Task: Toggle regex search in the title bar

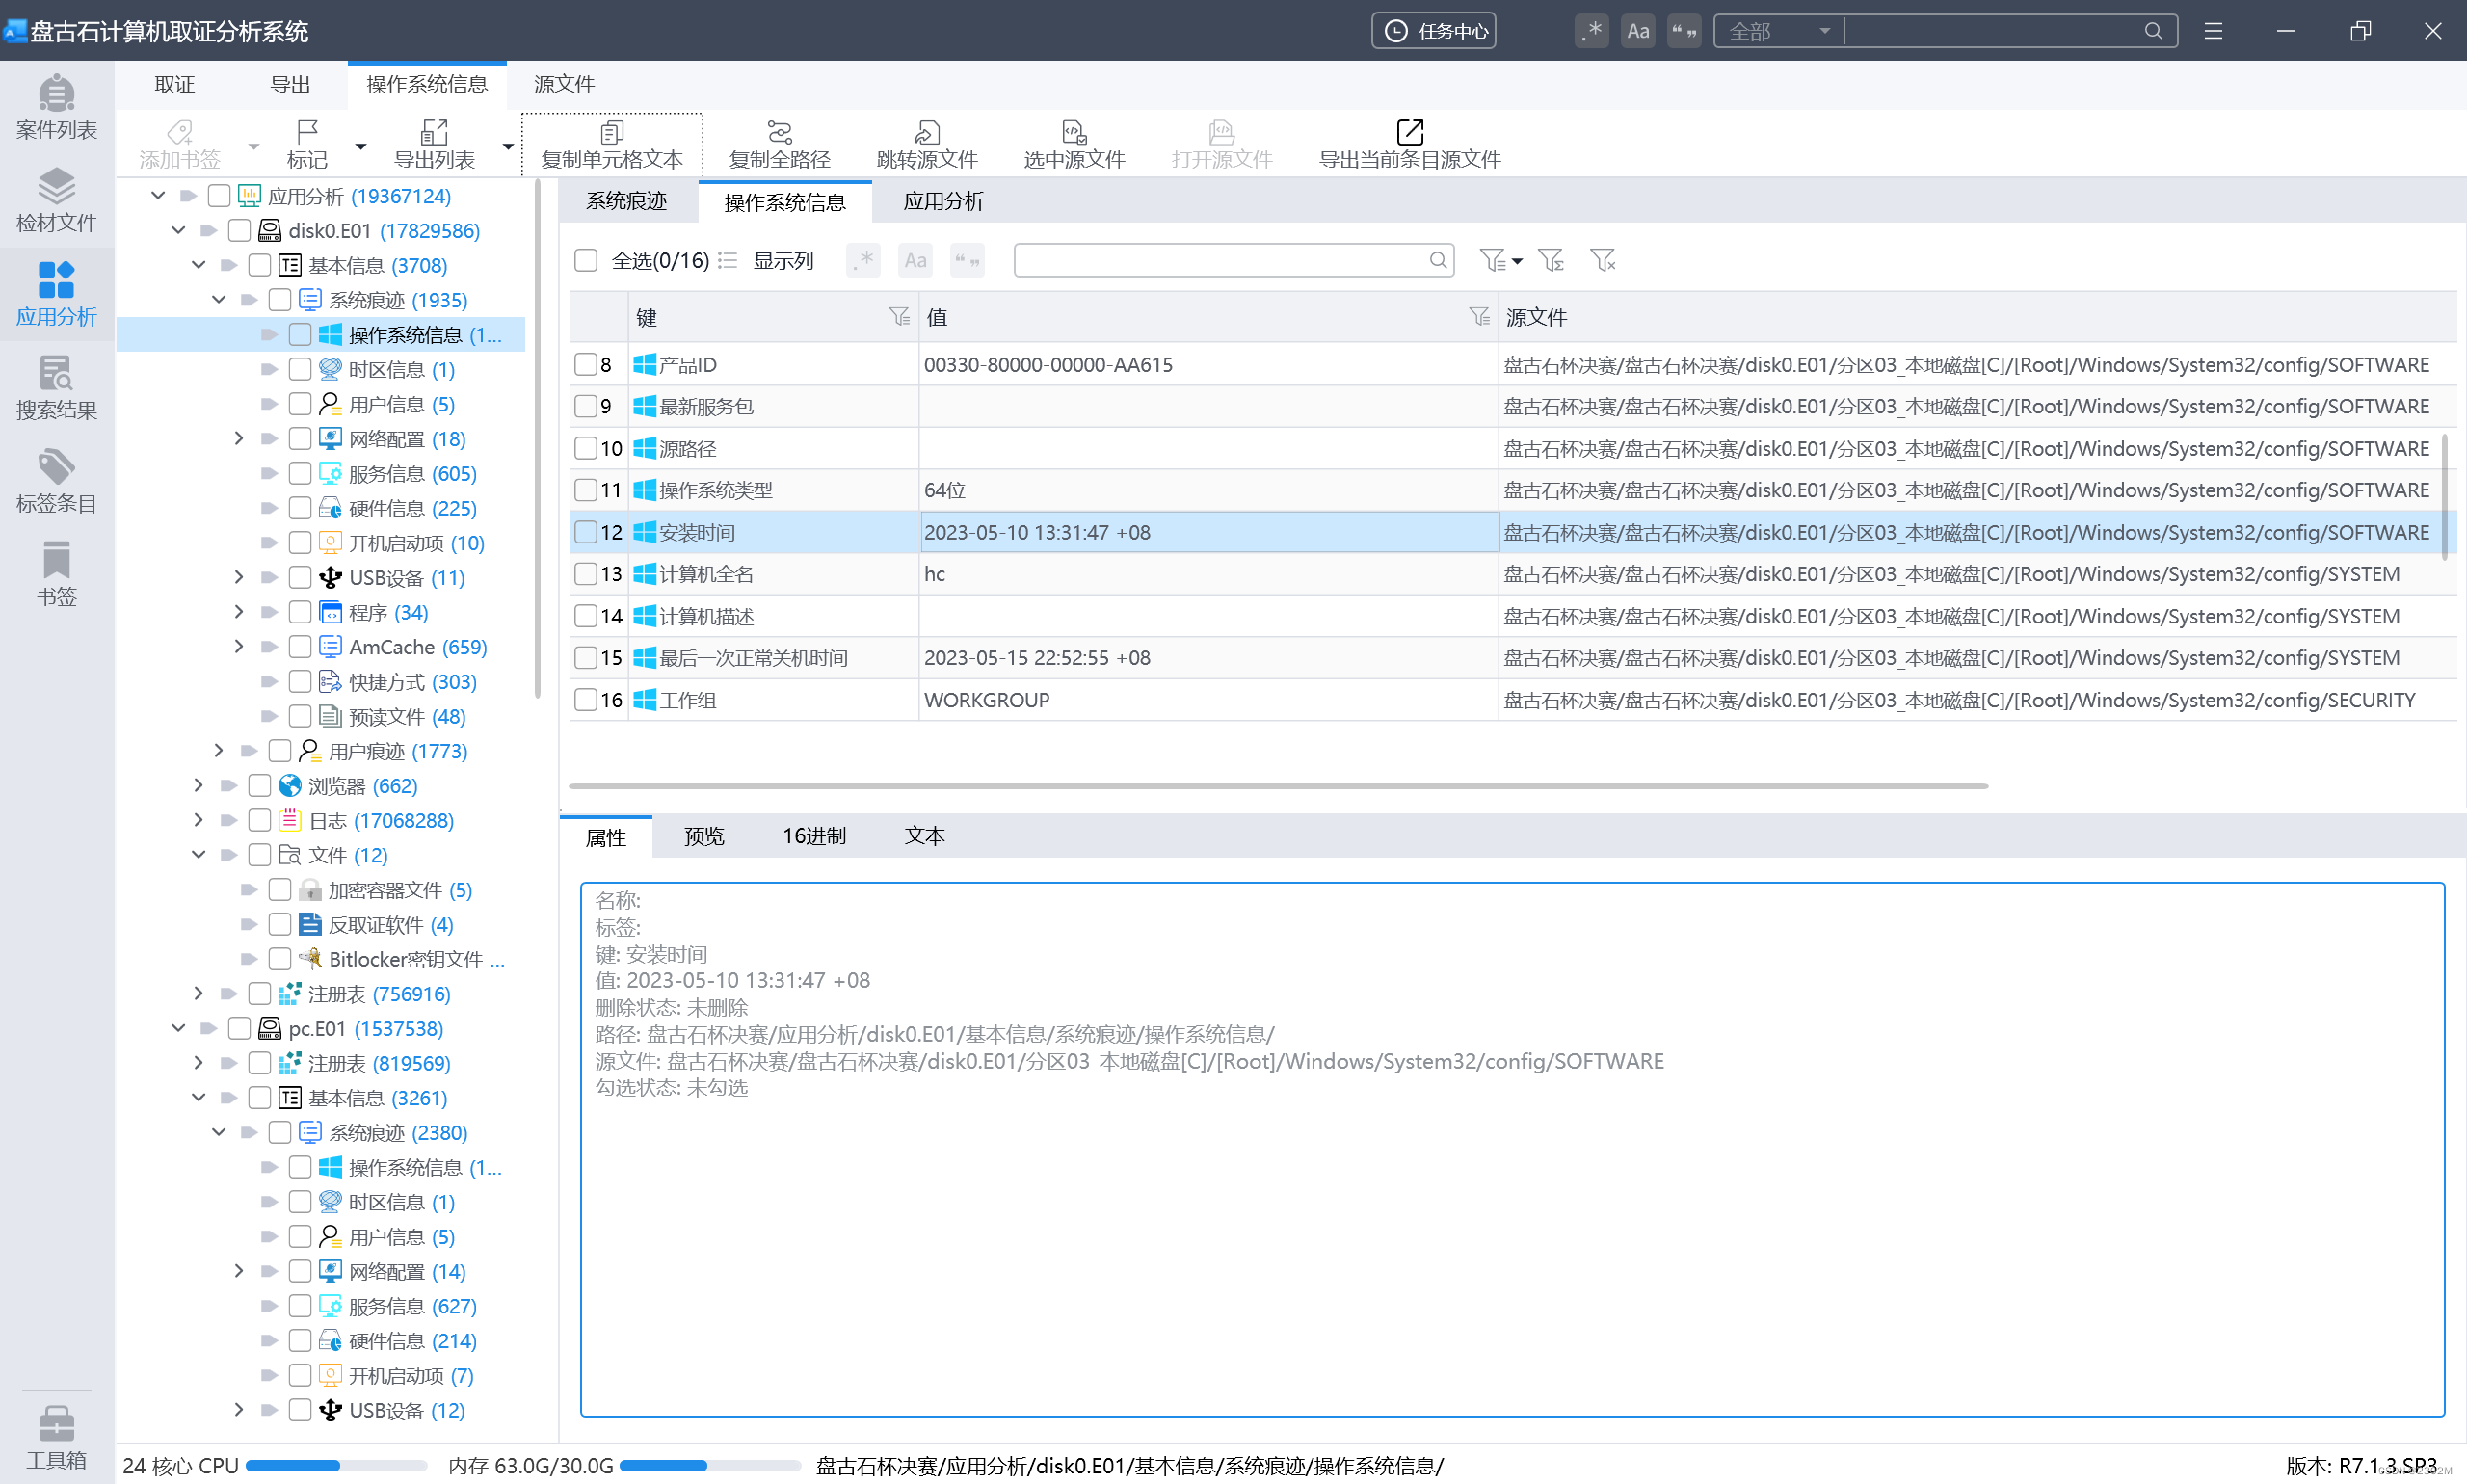Action: point(1592,31)
